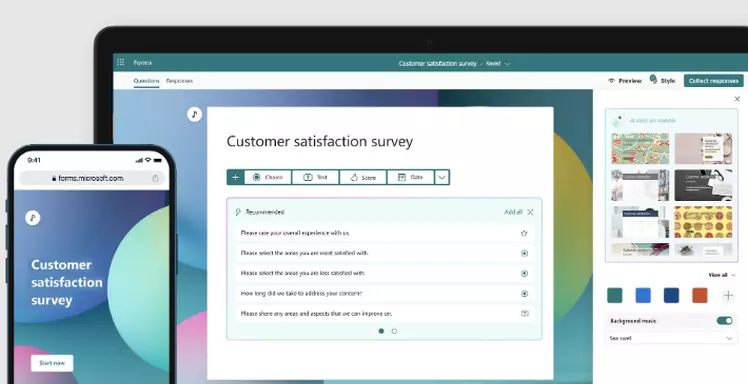This screenshot has width=748, height=384.
Task: Choose the gray light theme in second row
Action: pyautogui.click(x=640, y=185)
